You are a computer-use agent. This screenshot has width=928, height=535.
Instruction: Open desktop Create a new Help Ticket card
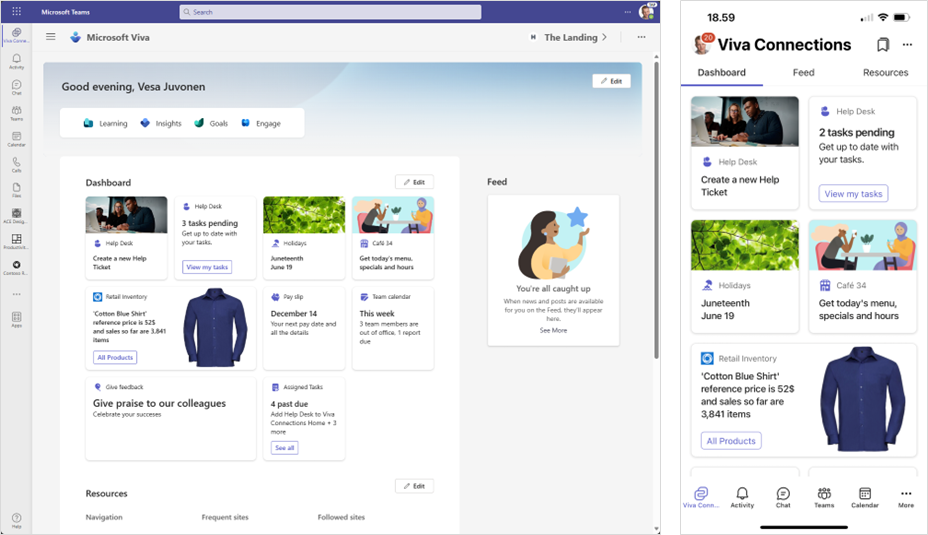point(126,238)
